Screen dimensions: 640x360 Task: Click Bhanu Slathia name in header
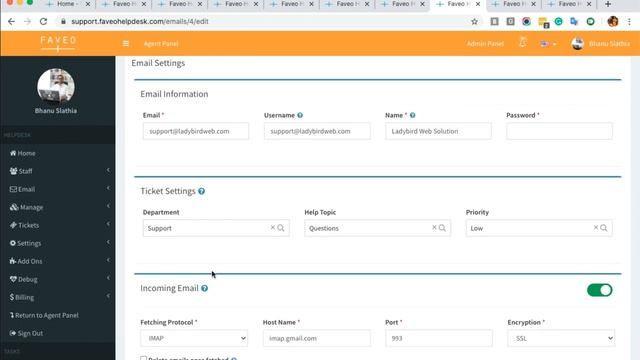(609, 44)
